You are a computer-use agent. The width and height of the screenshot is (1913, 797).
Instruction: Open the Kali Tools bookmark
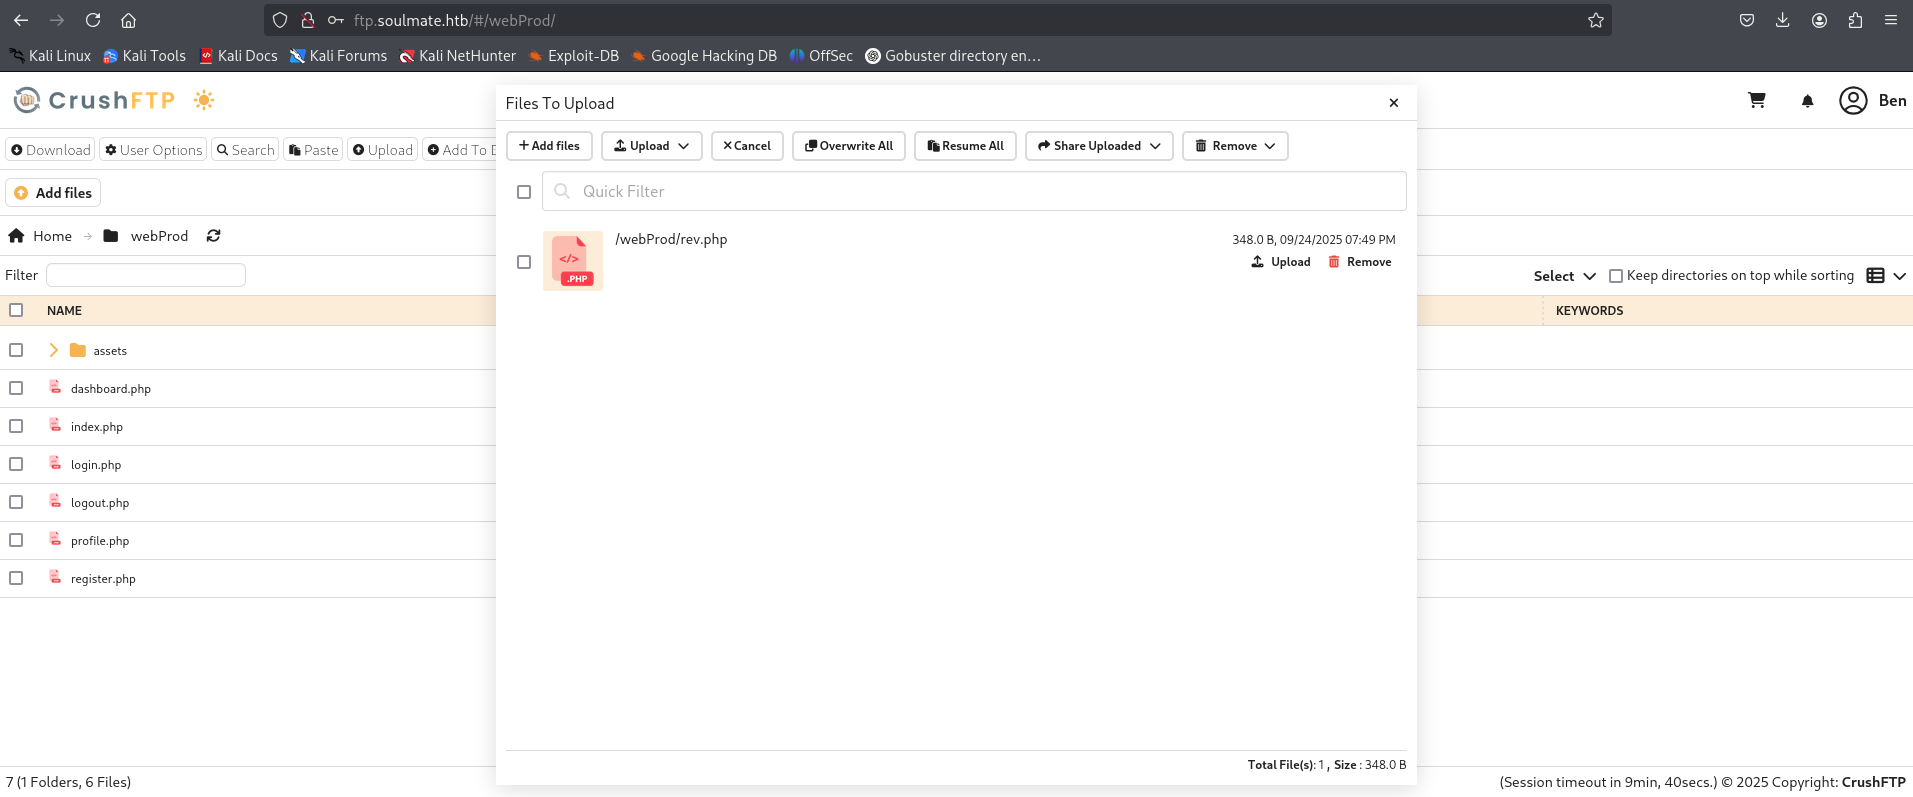144,56
